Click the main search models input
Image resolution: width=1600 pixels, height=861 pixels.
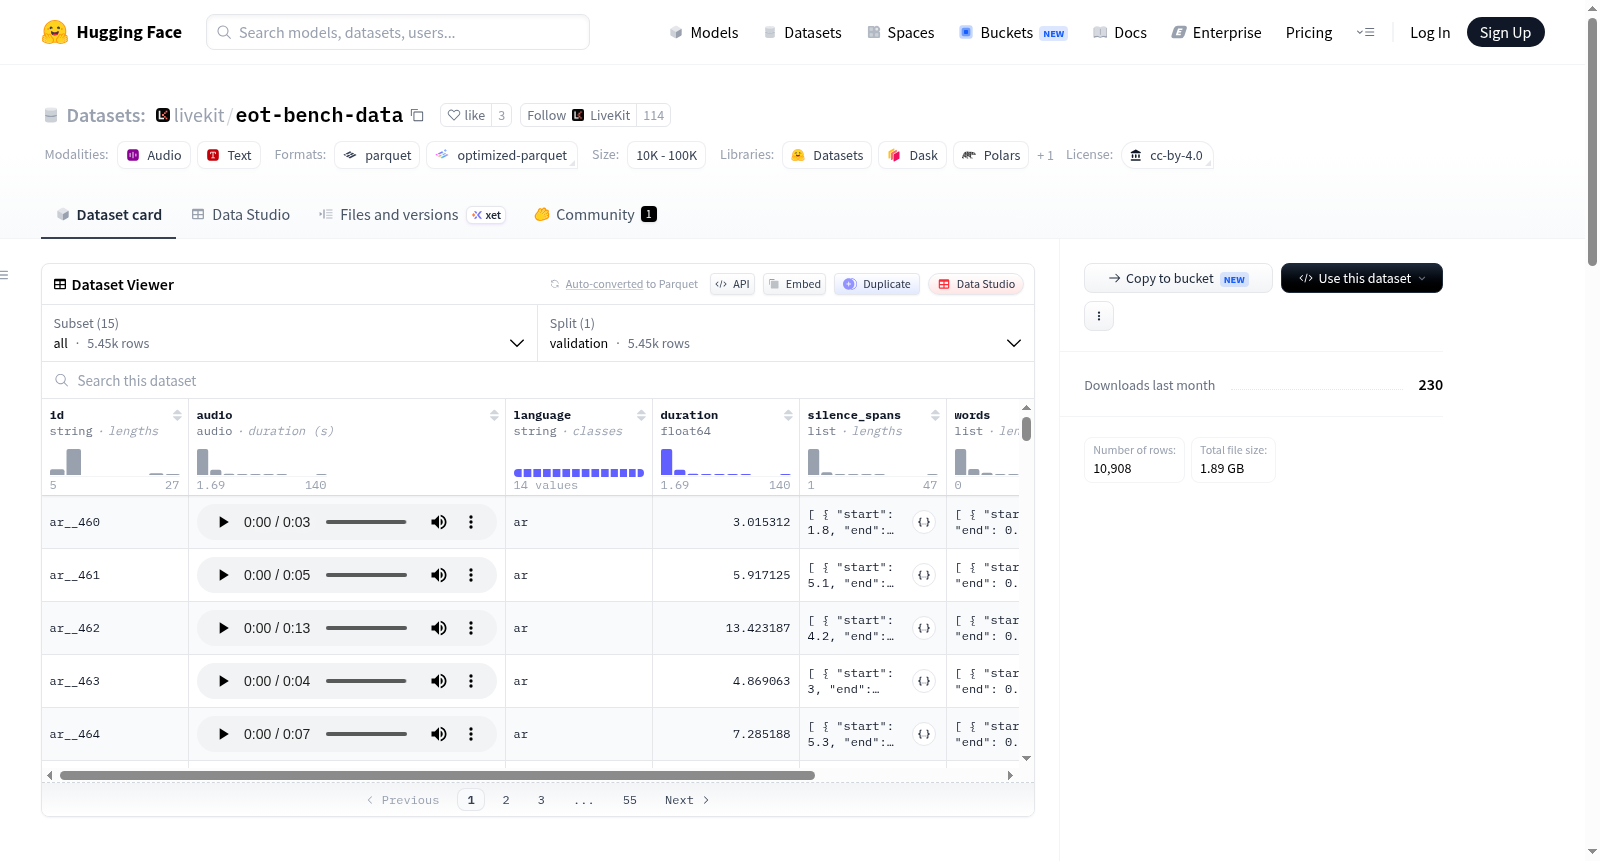tap(398, 32)
